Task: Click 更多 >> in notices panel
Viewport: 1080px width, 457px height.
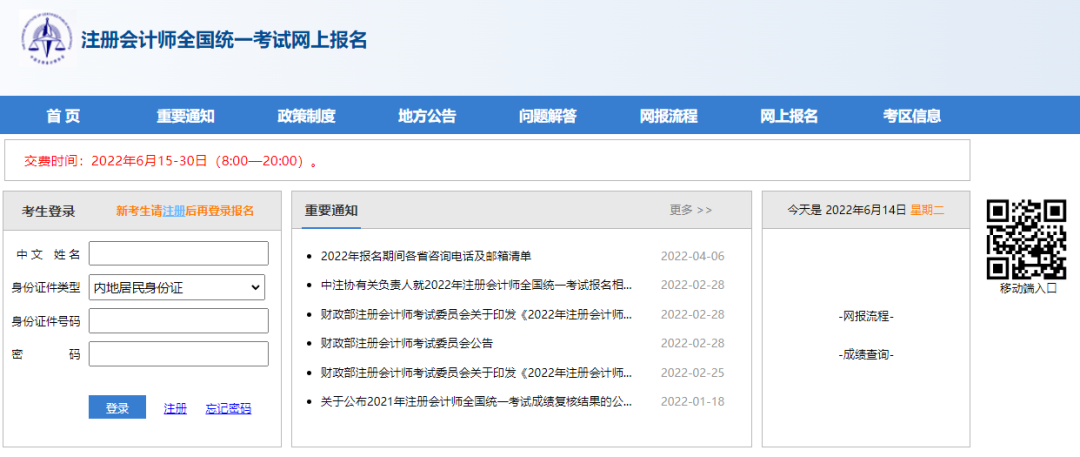Action: point(691,210)
